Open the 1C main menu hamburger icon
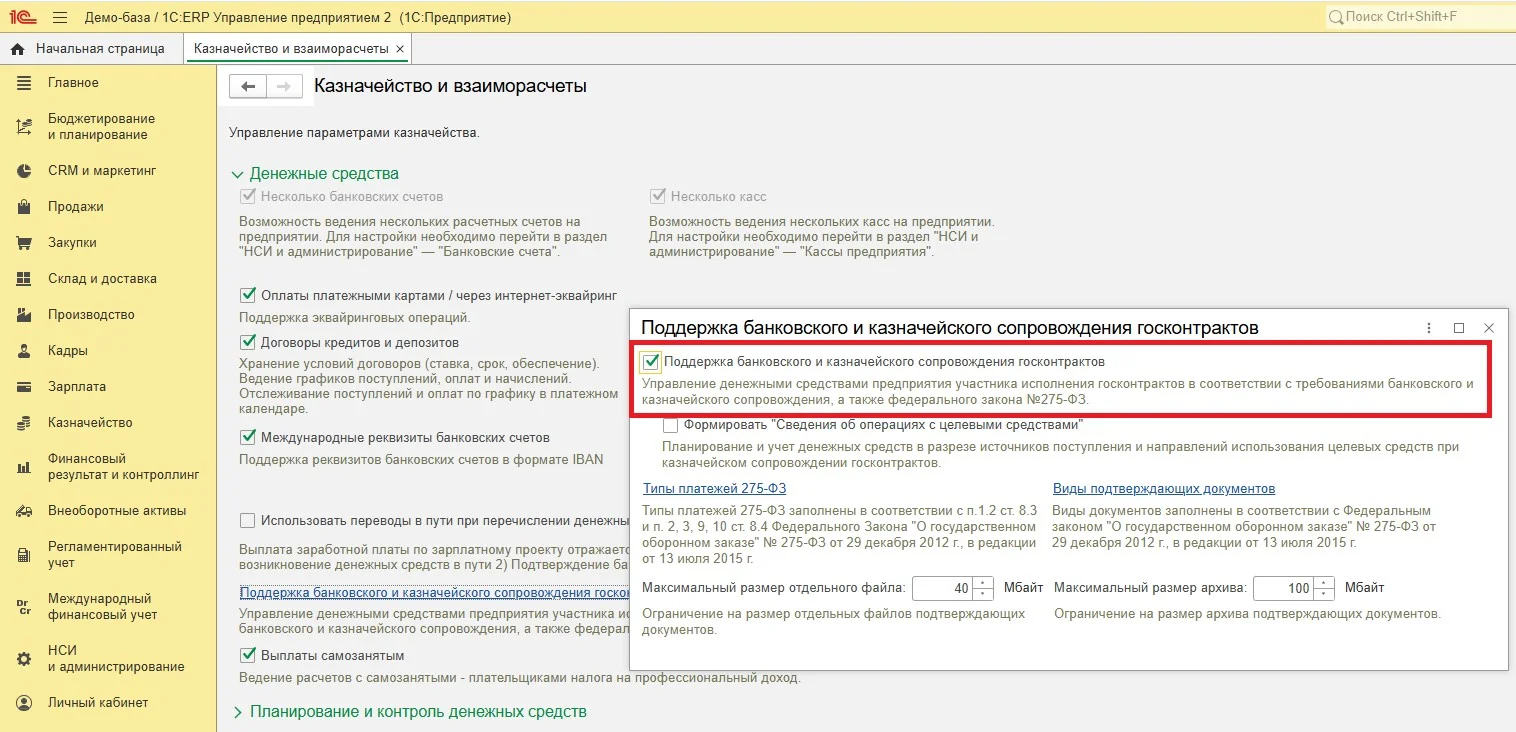 tap(60, 17)
